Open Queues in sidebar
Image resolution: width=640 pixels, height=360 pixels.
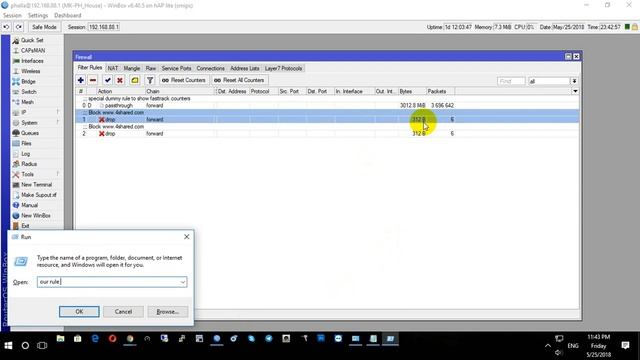[30, 133]
